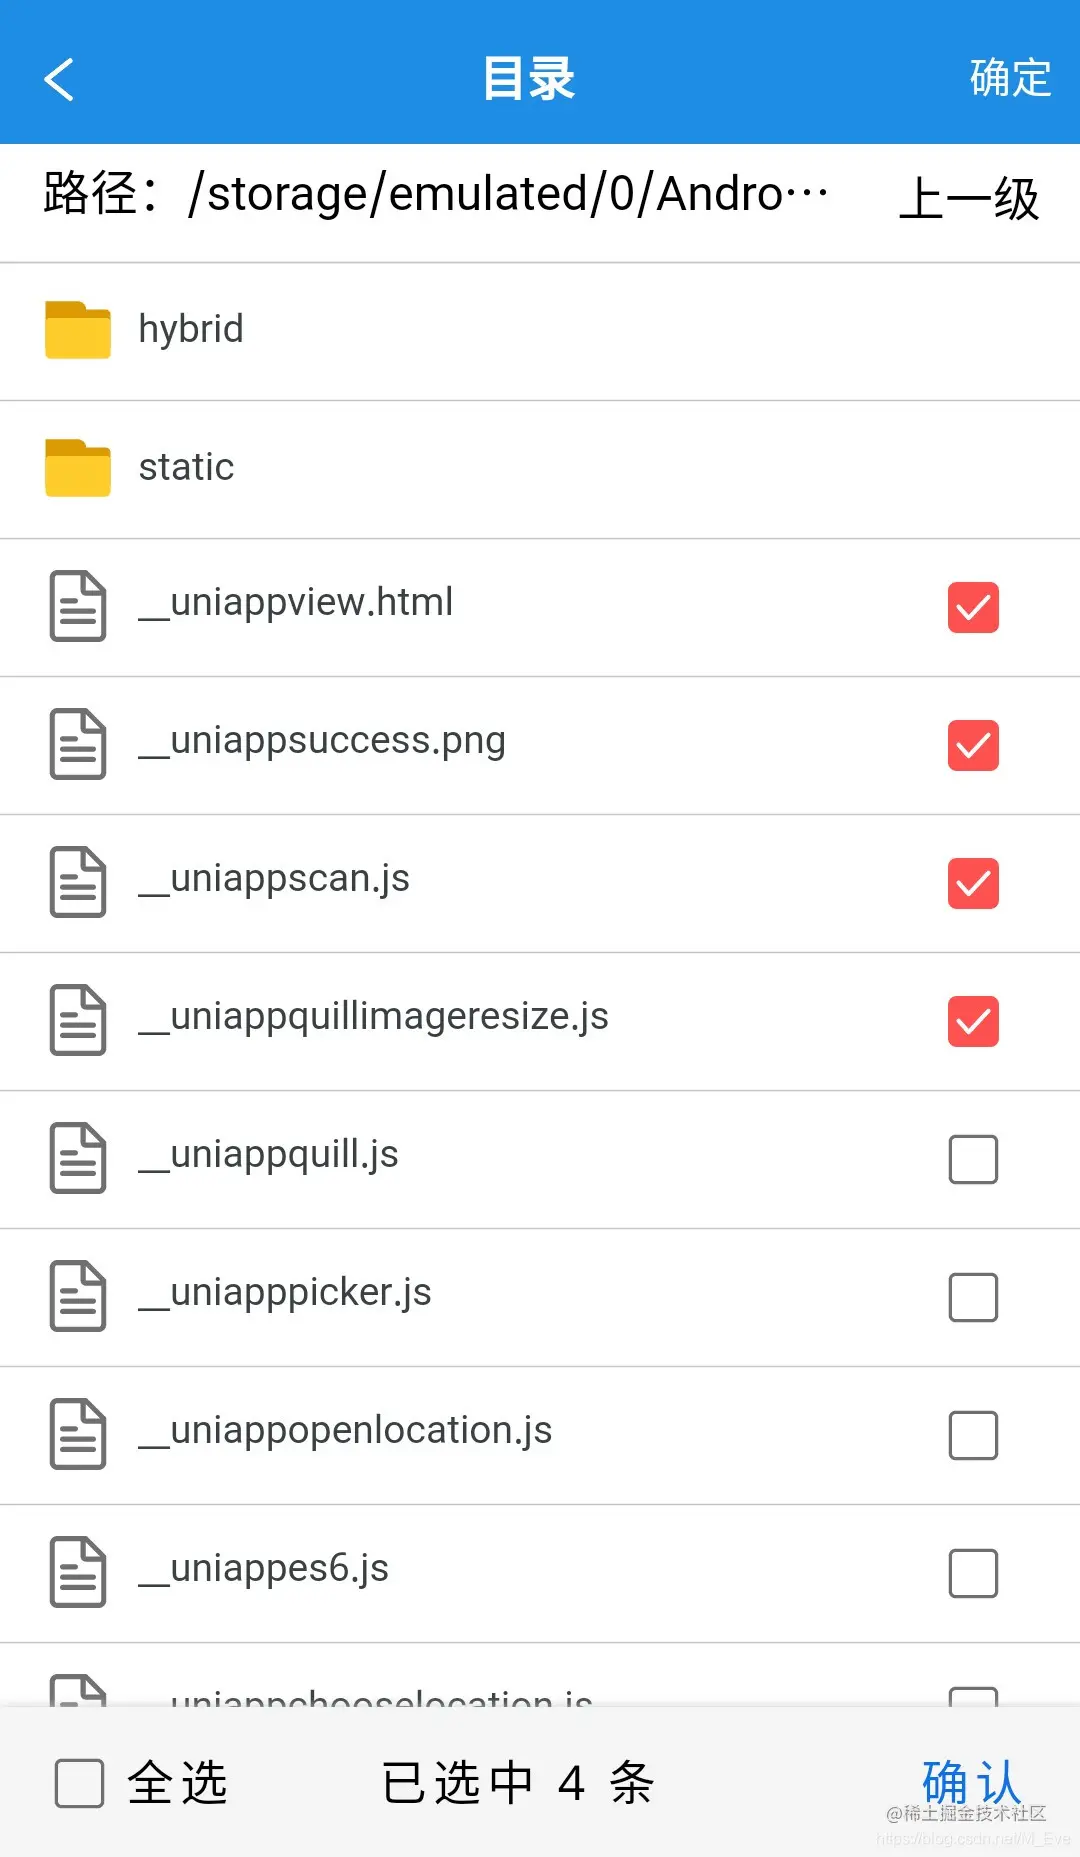Tap the blue 确认 button

tap(971, 1782)
